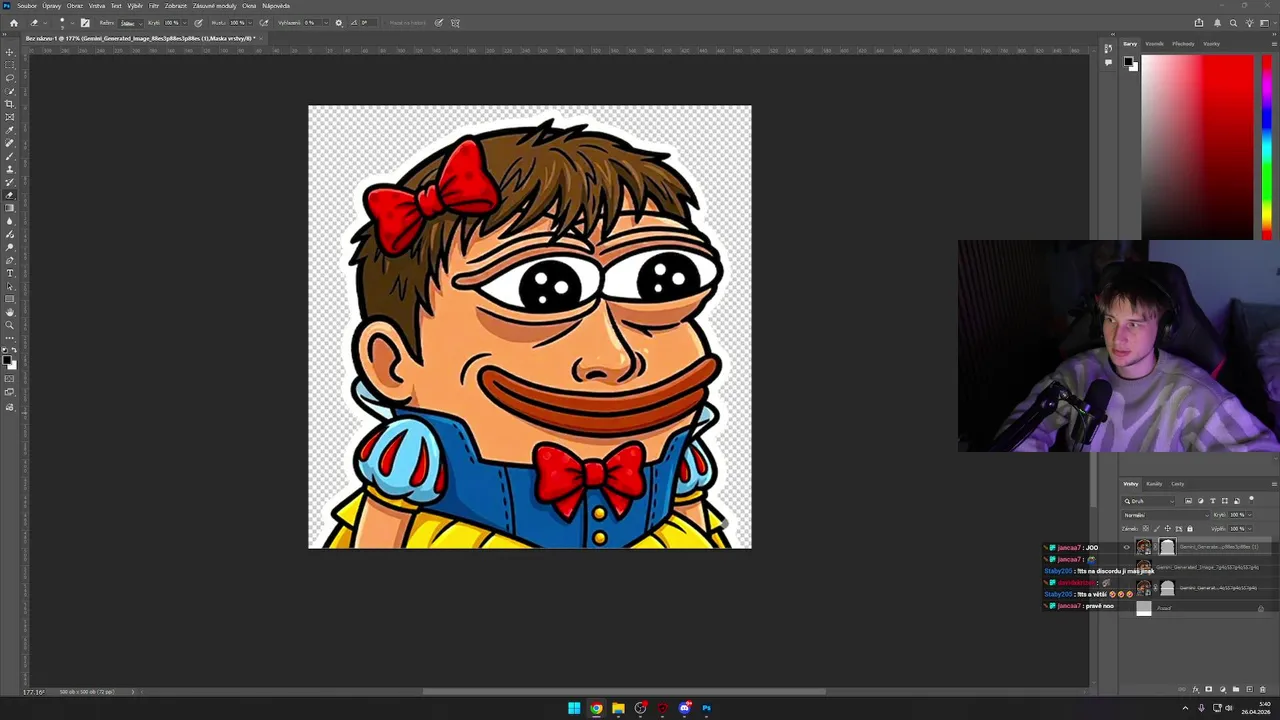Toggle lock transparent pixels

[x=1146, y=528]
